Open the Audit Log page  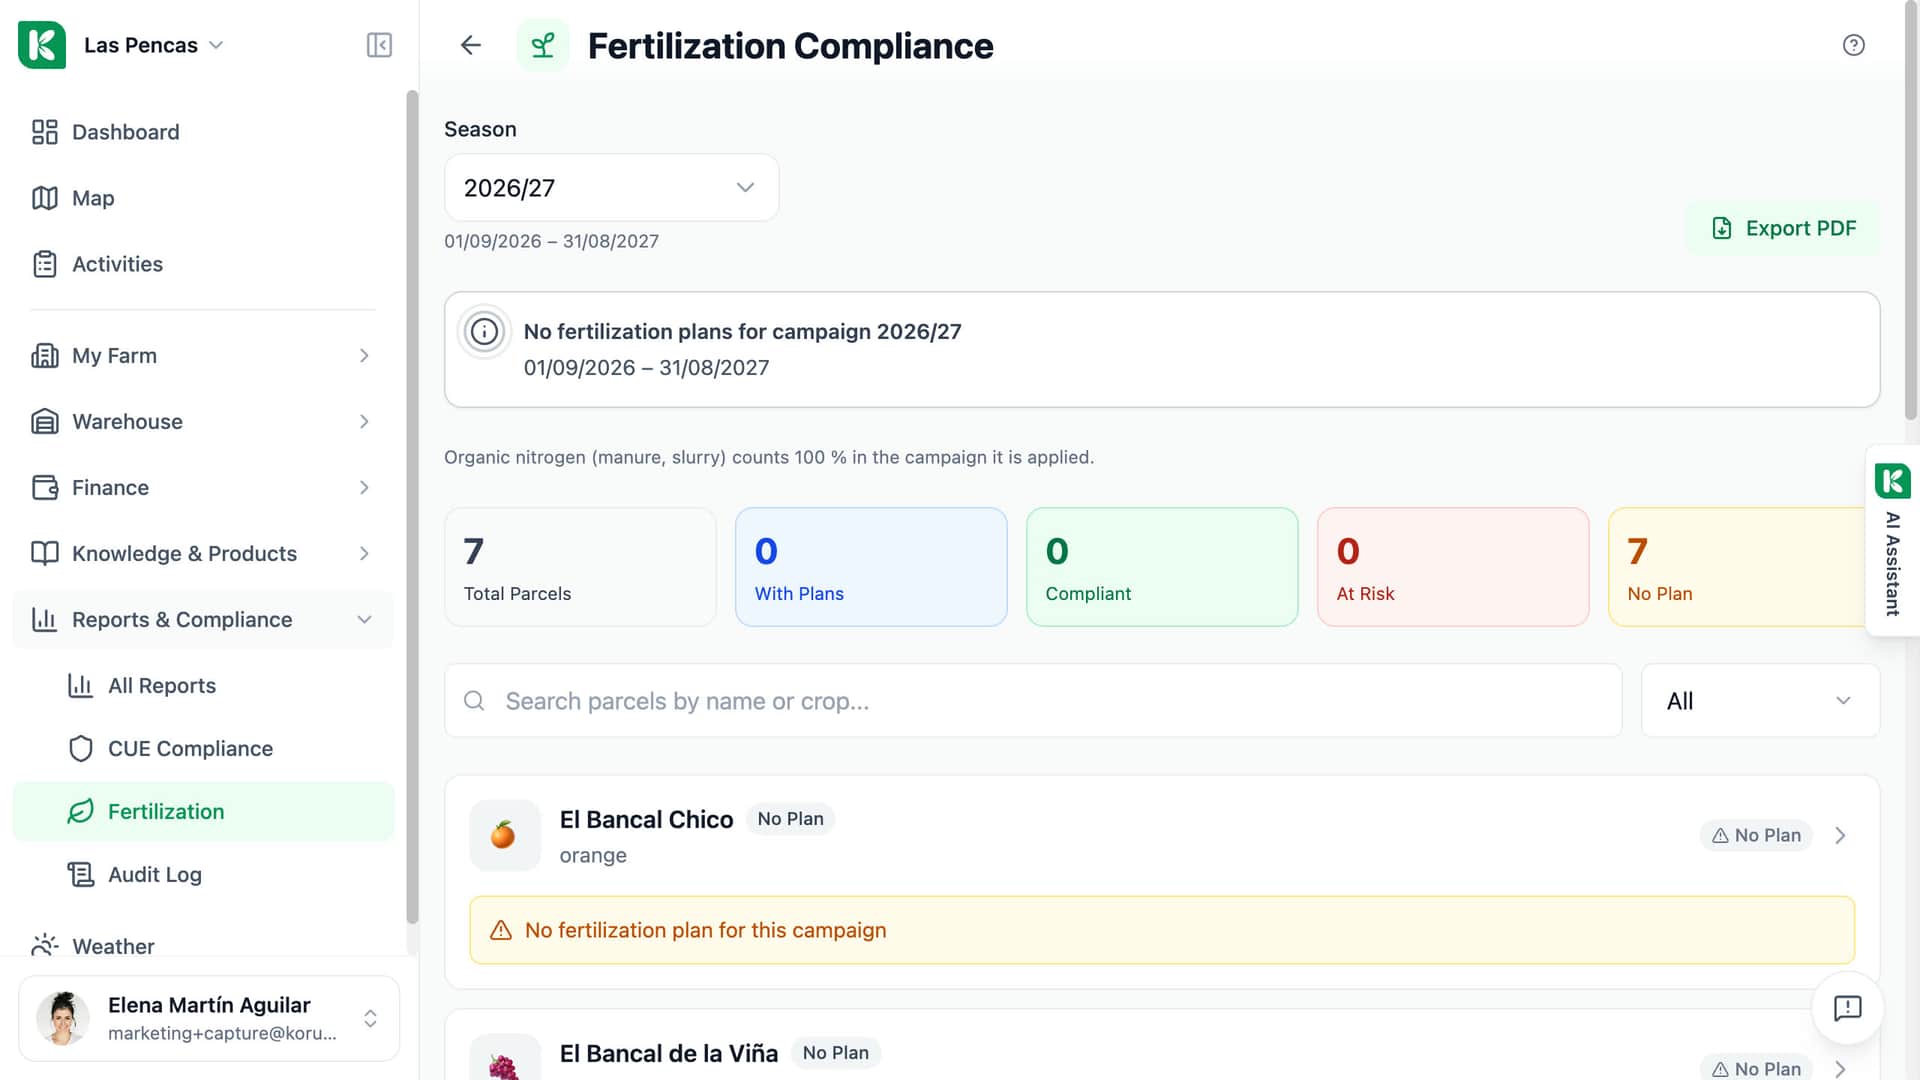(203, 875)
